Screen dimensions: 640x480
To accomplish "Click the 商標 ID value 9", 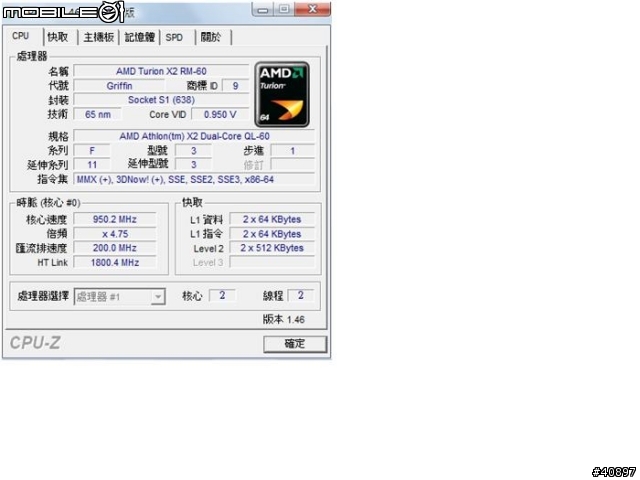I will 236,86.
